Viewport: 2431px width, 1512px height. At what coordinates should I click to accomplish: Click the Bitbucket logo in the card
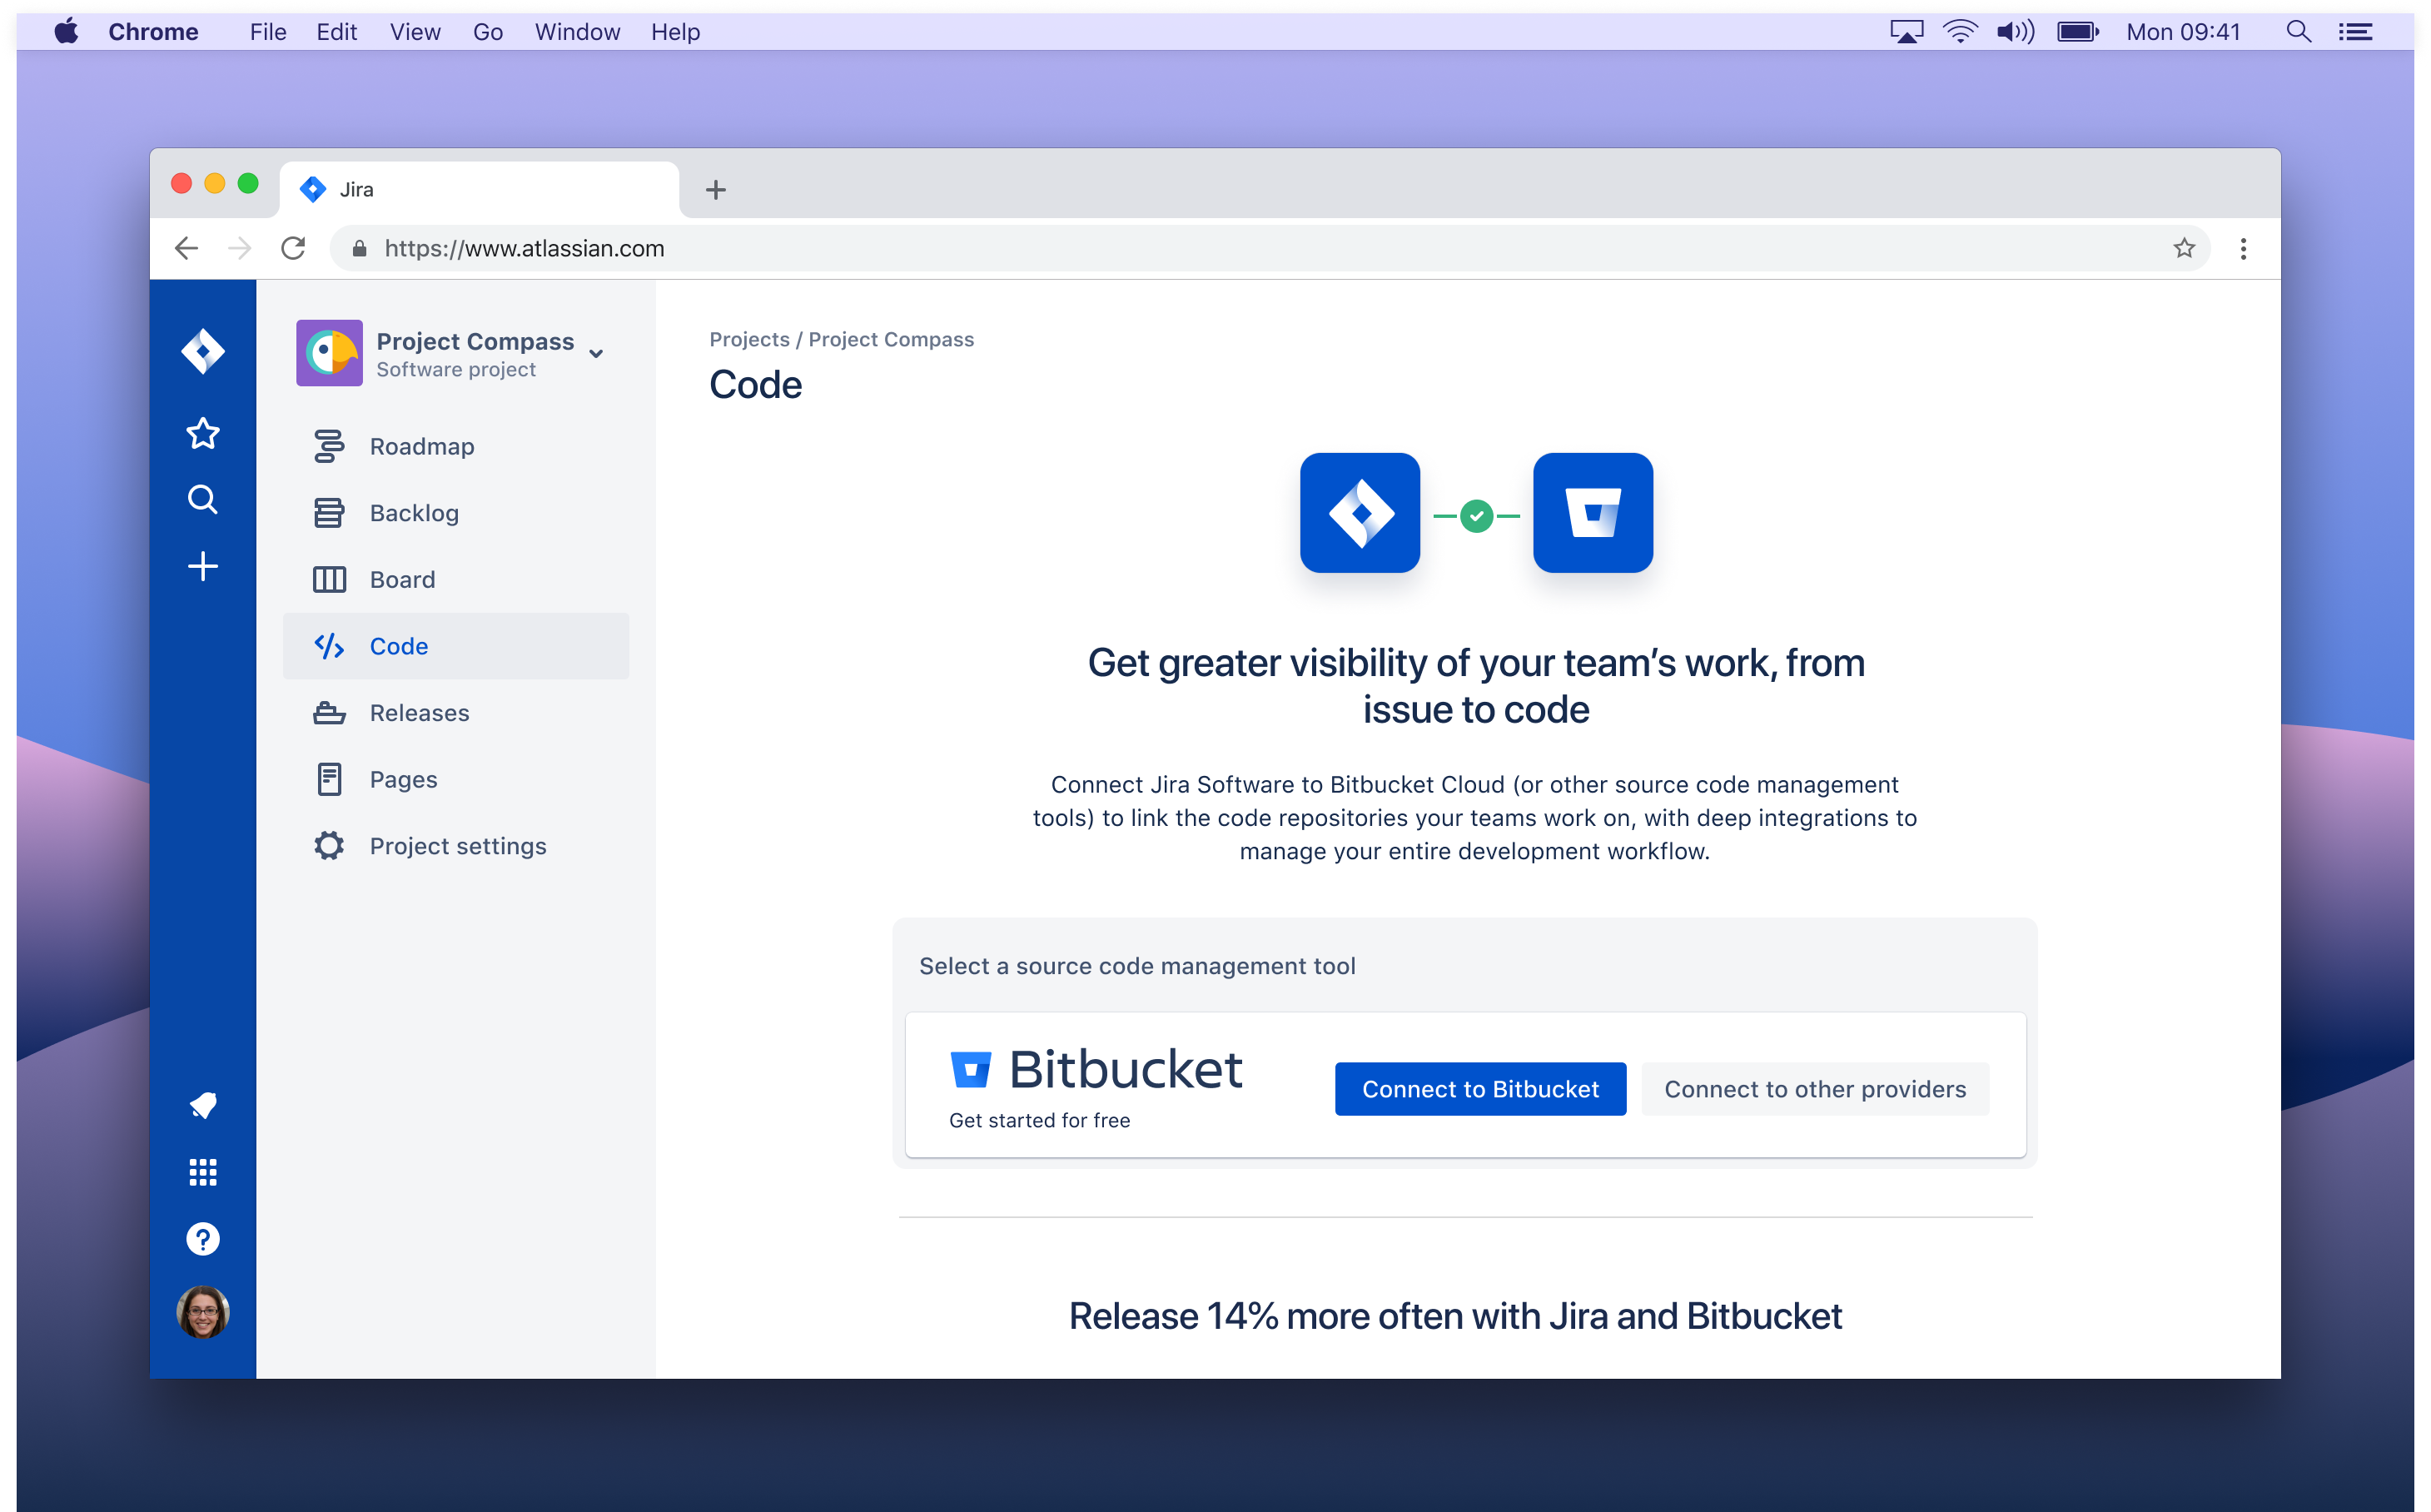tap(1096, 1069)
